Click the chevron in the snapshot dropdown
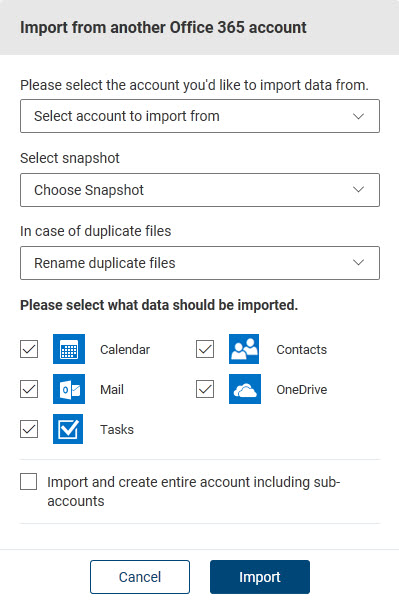 click(359, 190)
